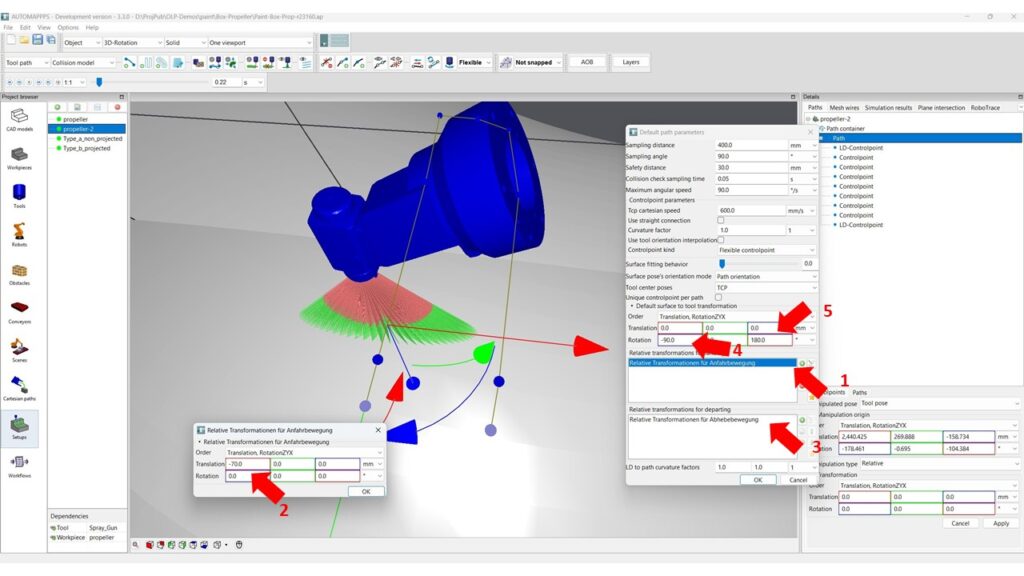Open the Cartesian paths section
This screenshot has width=1024, height=576.
[x=20, y=389]
